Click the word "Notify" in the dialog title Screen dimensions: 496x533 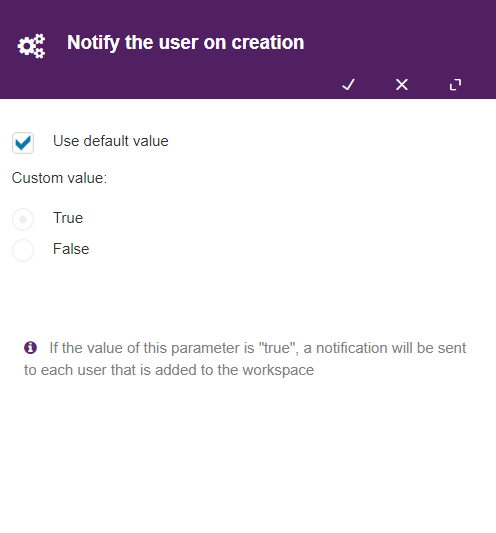pos(93,43)
